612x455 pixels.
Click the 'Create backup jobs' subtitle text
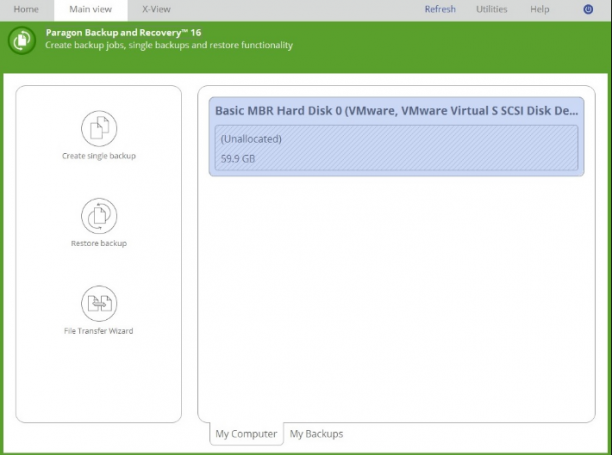click(169, 45)
